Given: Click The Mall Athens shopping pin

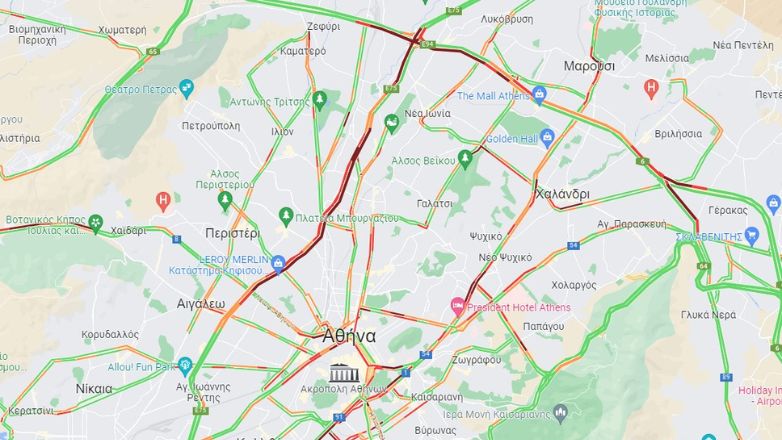Looking at the screenshot, I should point(539,95).
